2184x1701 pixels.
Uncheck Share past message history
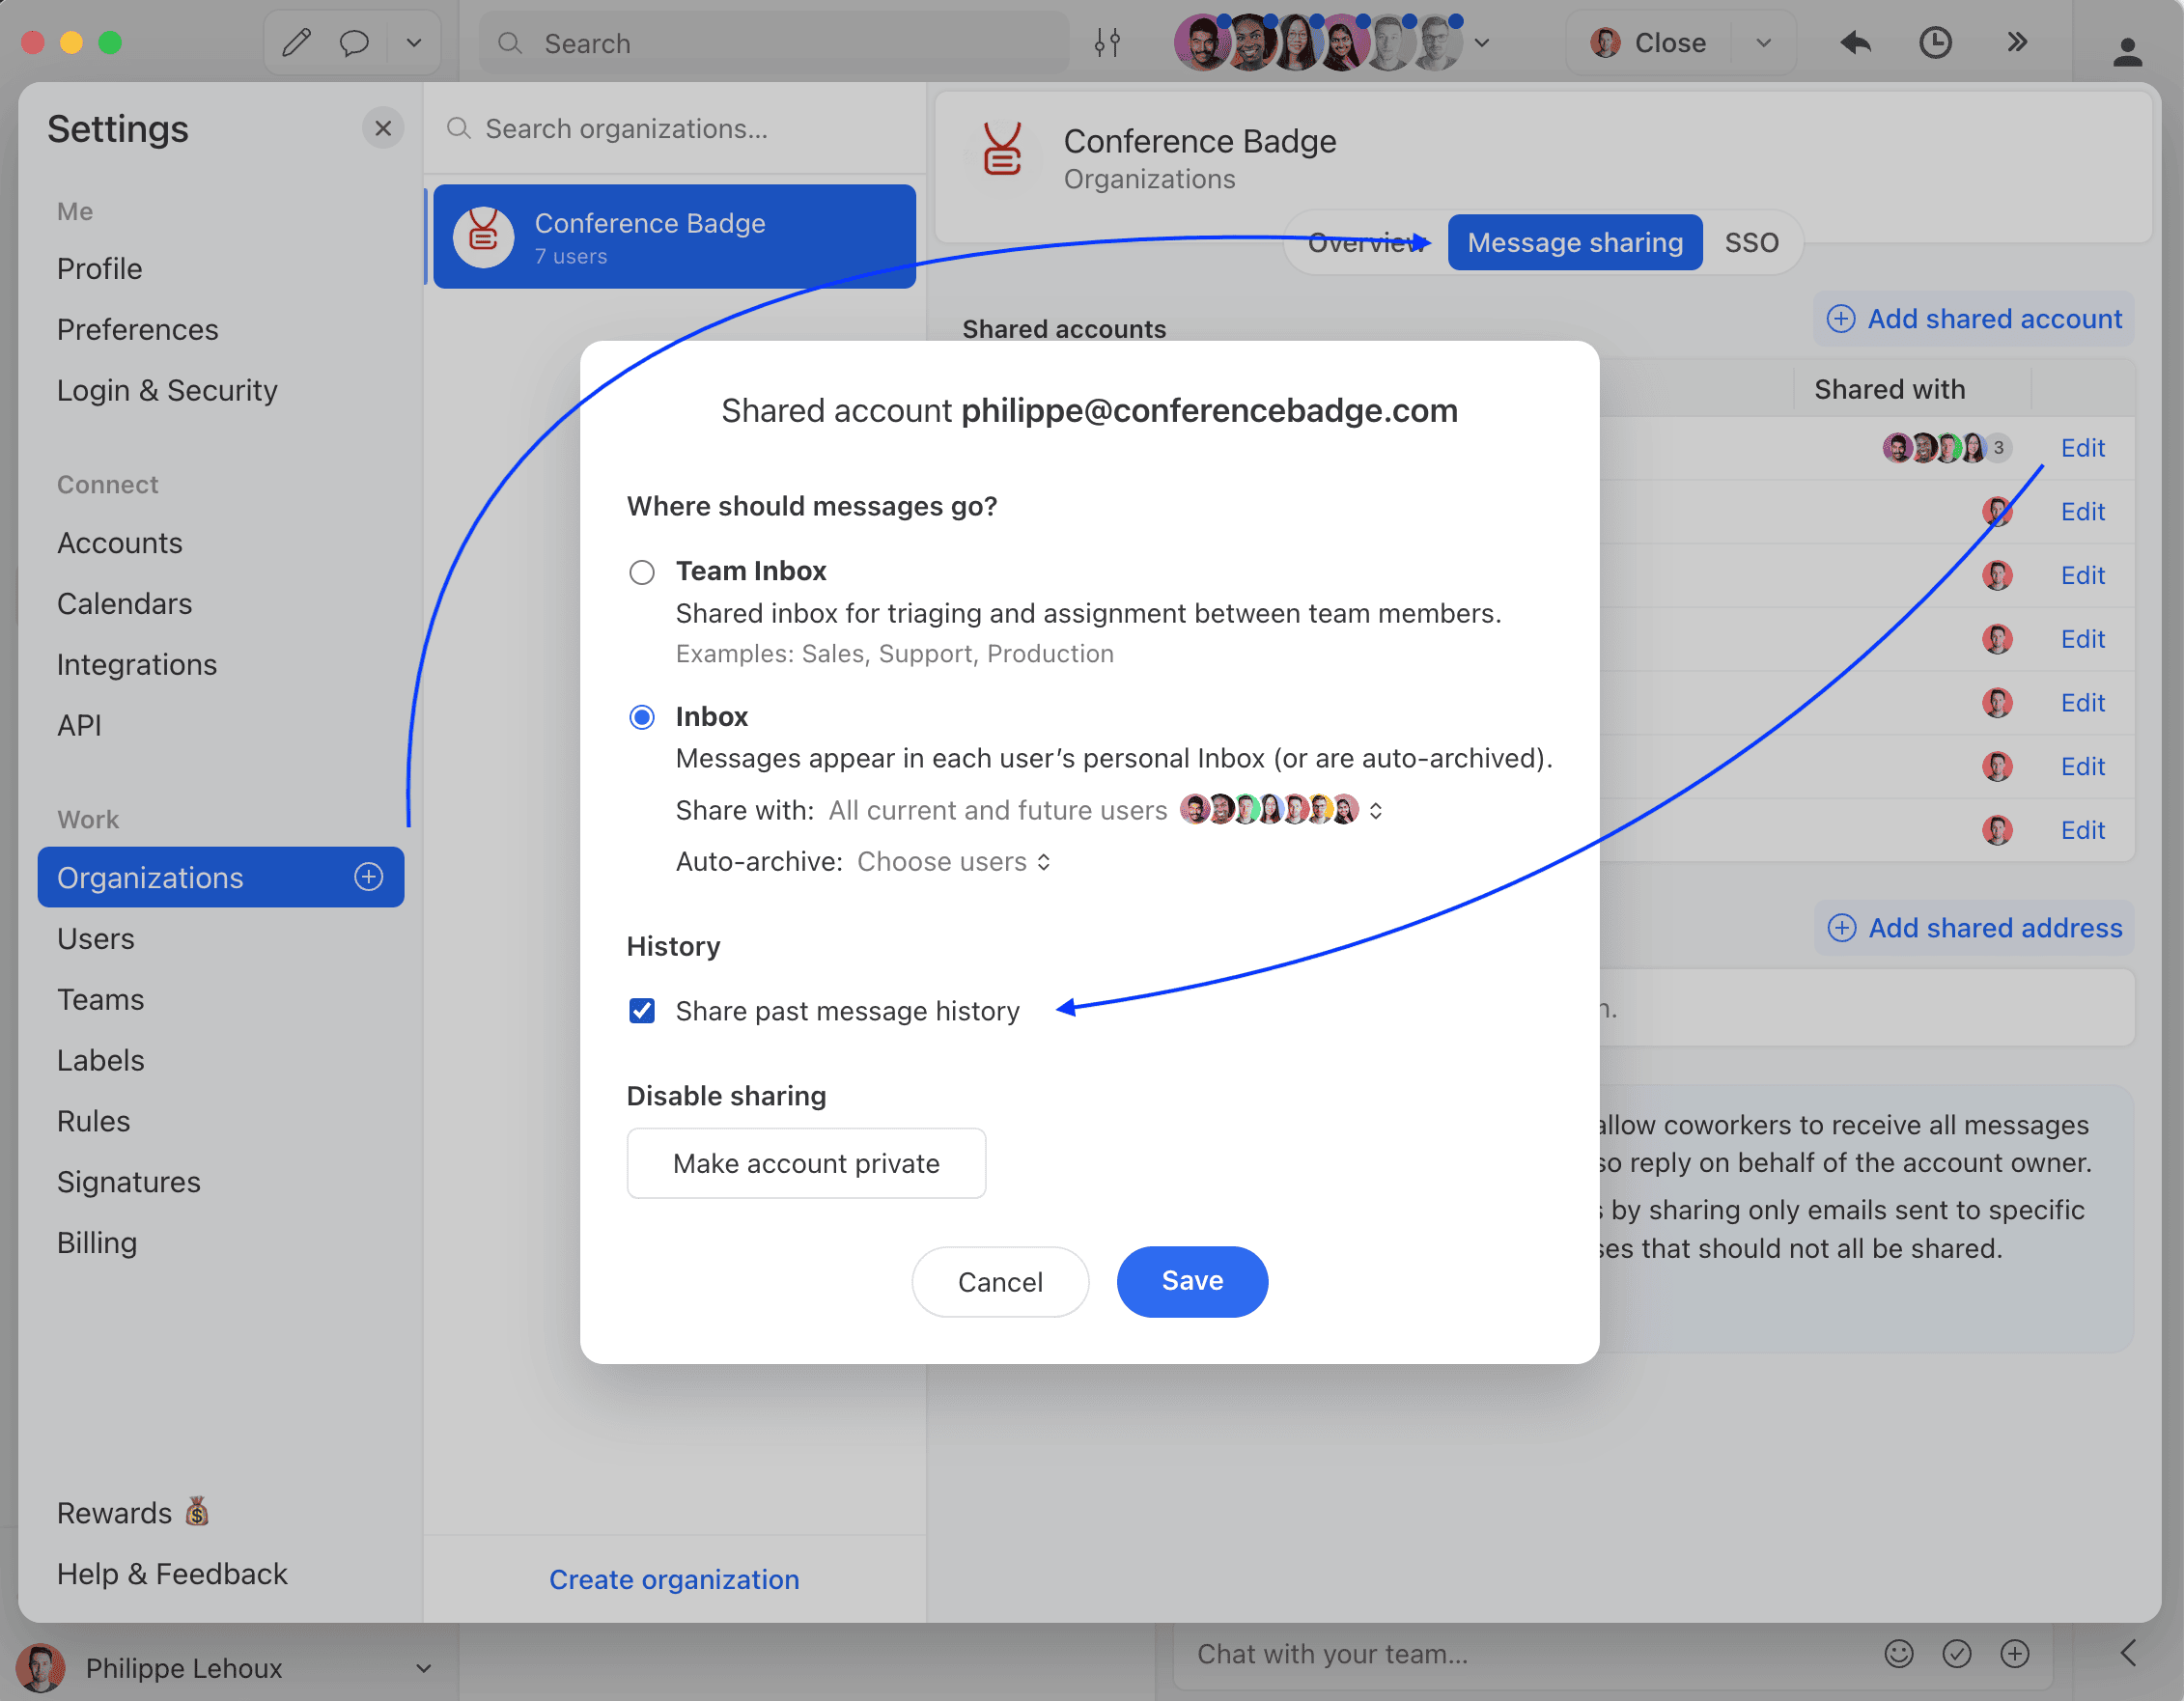642,1011
